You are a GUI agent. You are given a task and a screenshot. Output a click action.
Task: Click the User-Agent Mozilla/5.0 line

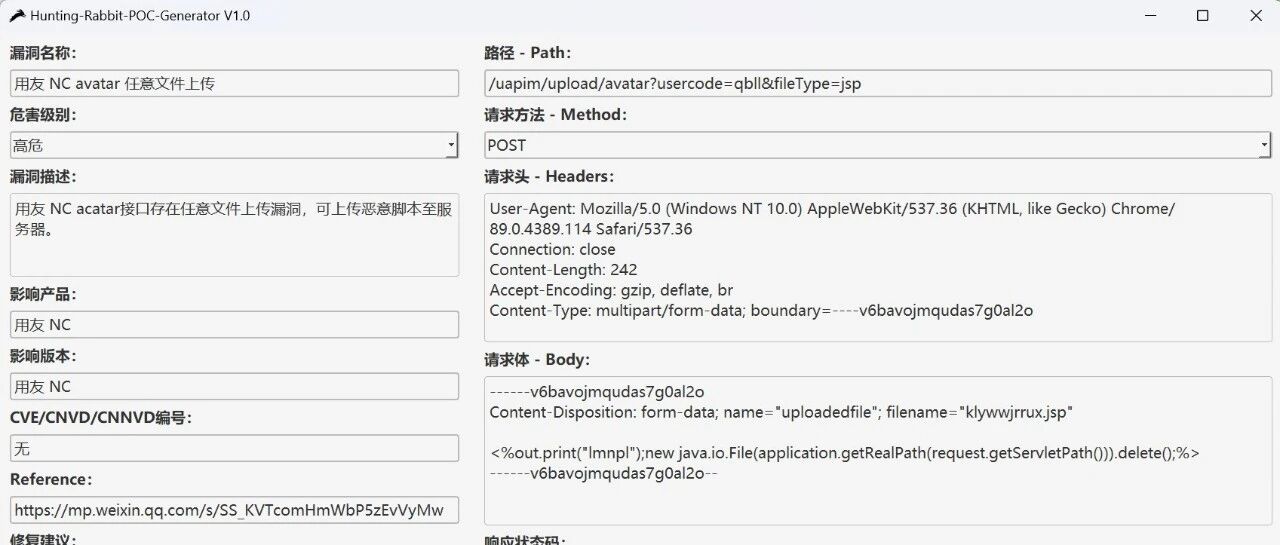832,219
